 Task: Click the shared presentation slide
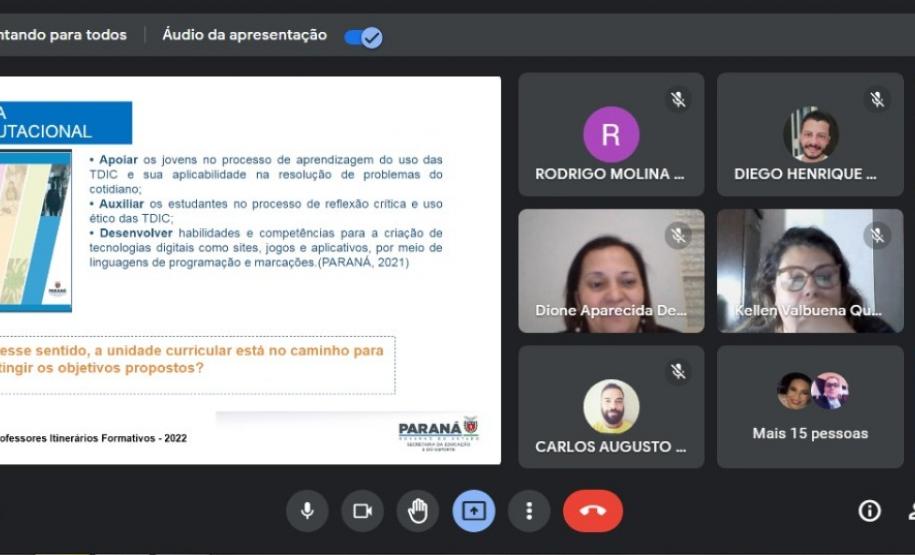tap(250, 270)
